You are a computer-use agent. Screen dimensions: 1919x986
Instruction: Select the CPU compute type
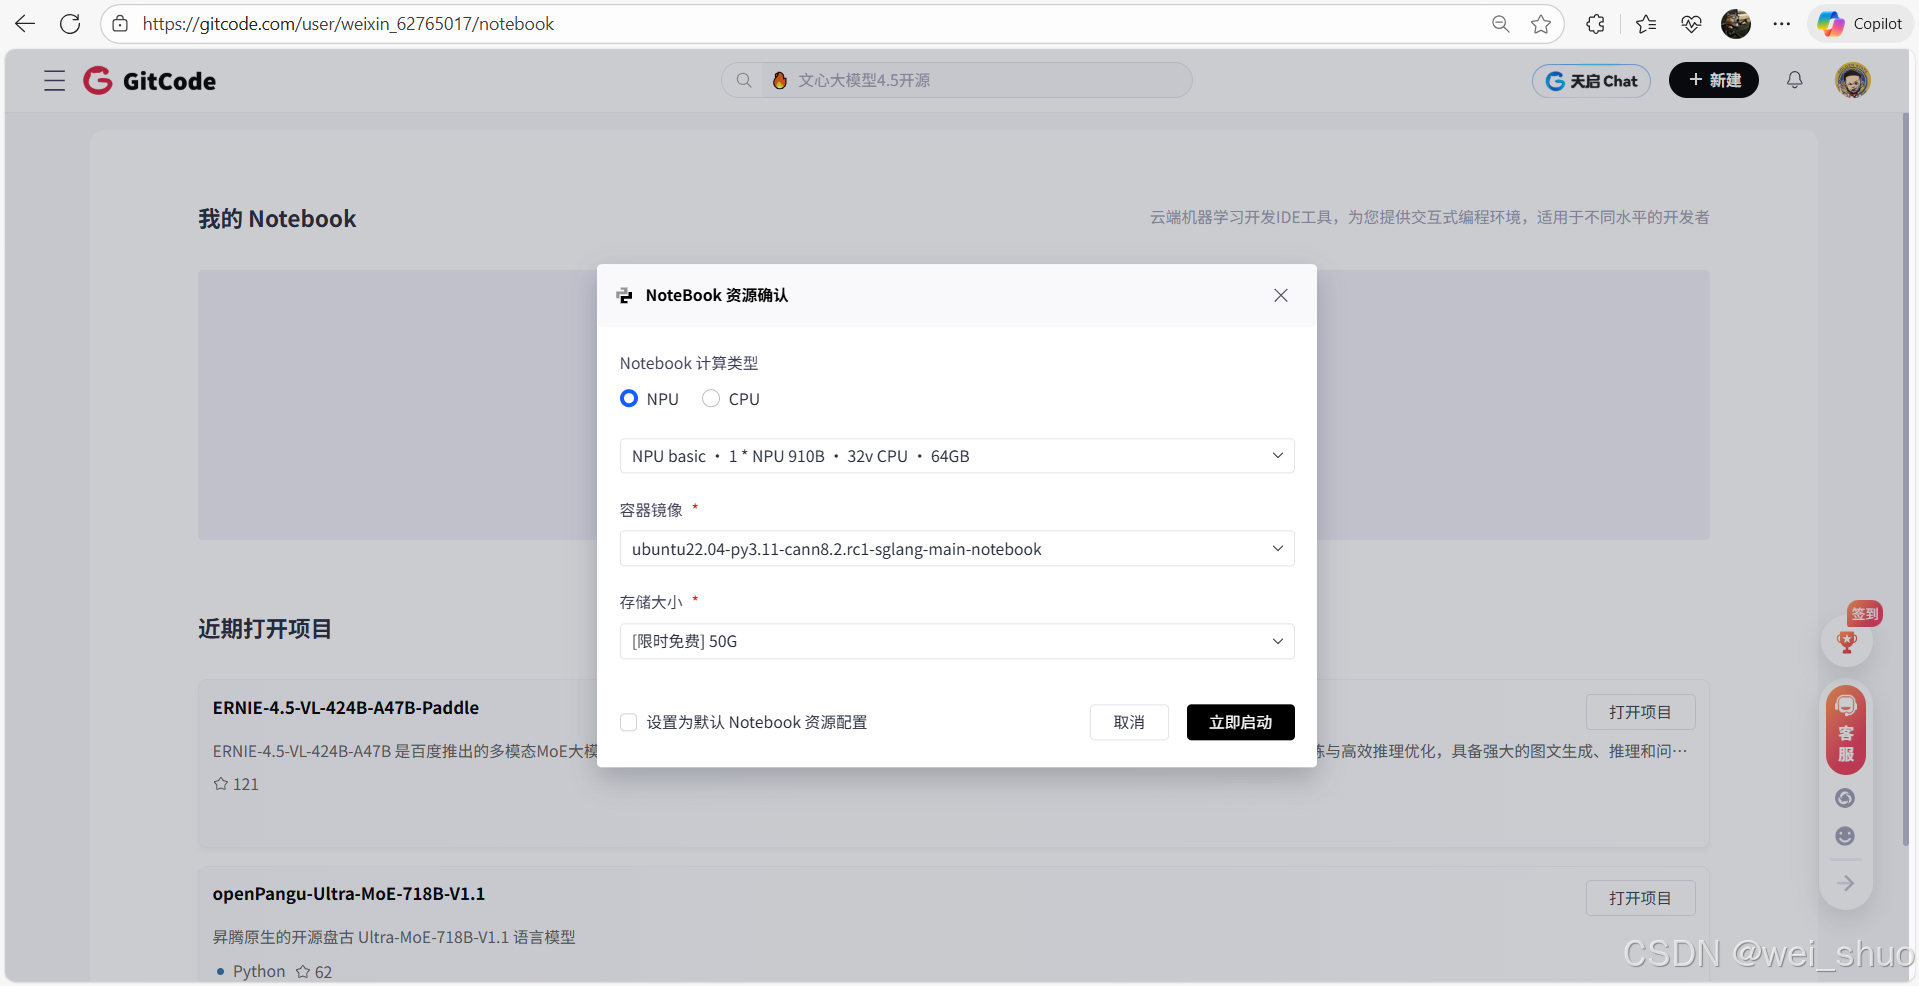[x=711, y=398]
